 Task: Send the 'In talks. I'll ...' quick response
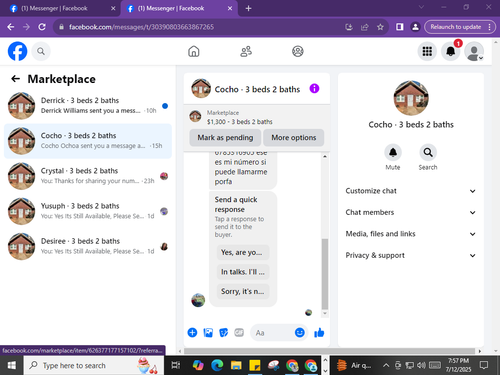(x=243, y=272)
